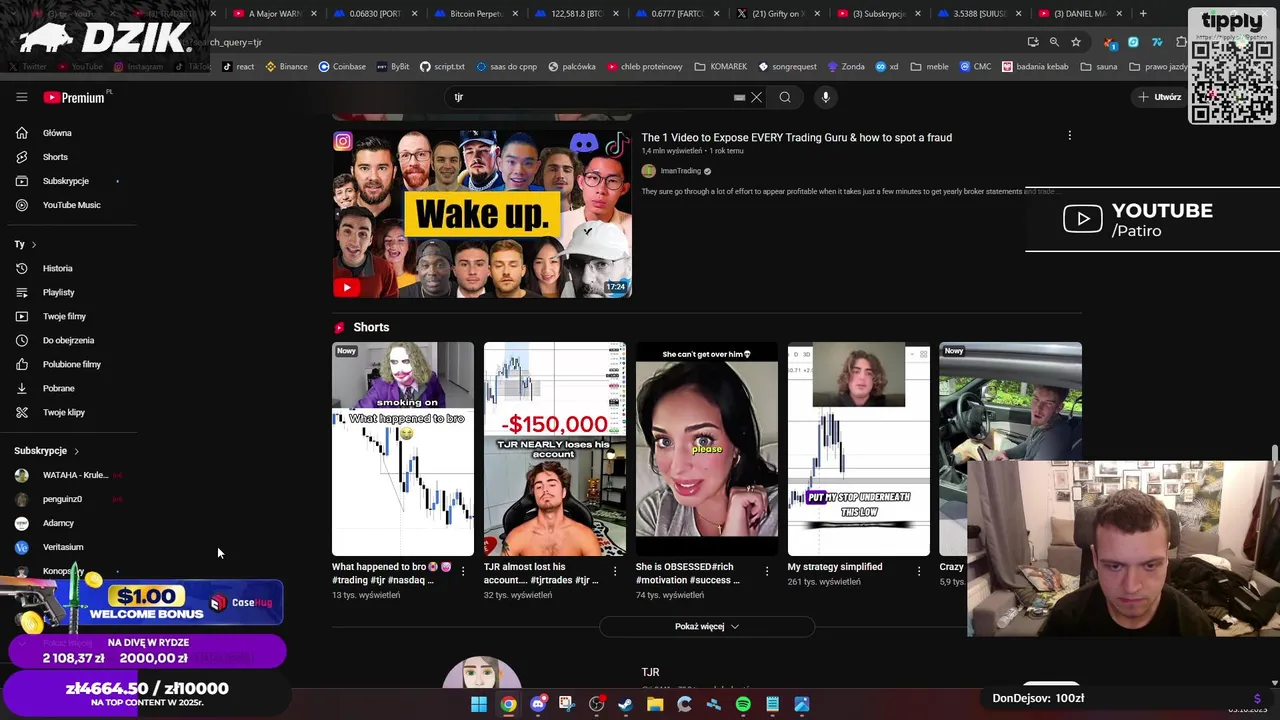Click the page vertical scrollbar thumb
The image size is (1280, 720).
[x=1274, y=455]
